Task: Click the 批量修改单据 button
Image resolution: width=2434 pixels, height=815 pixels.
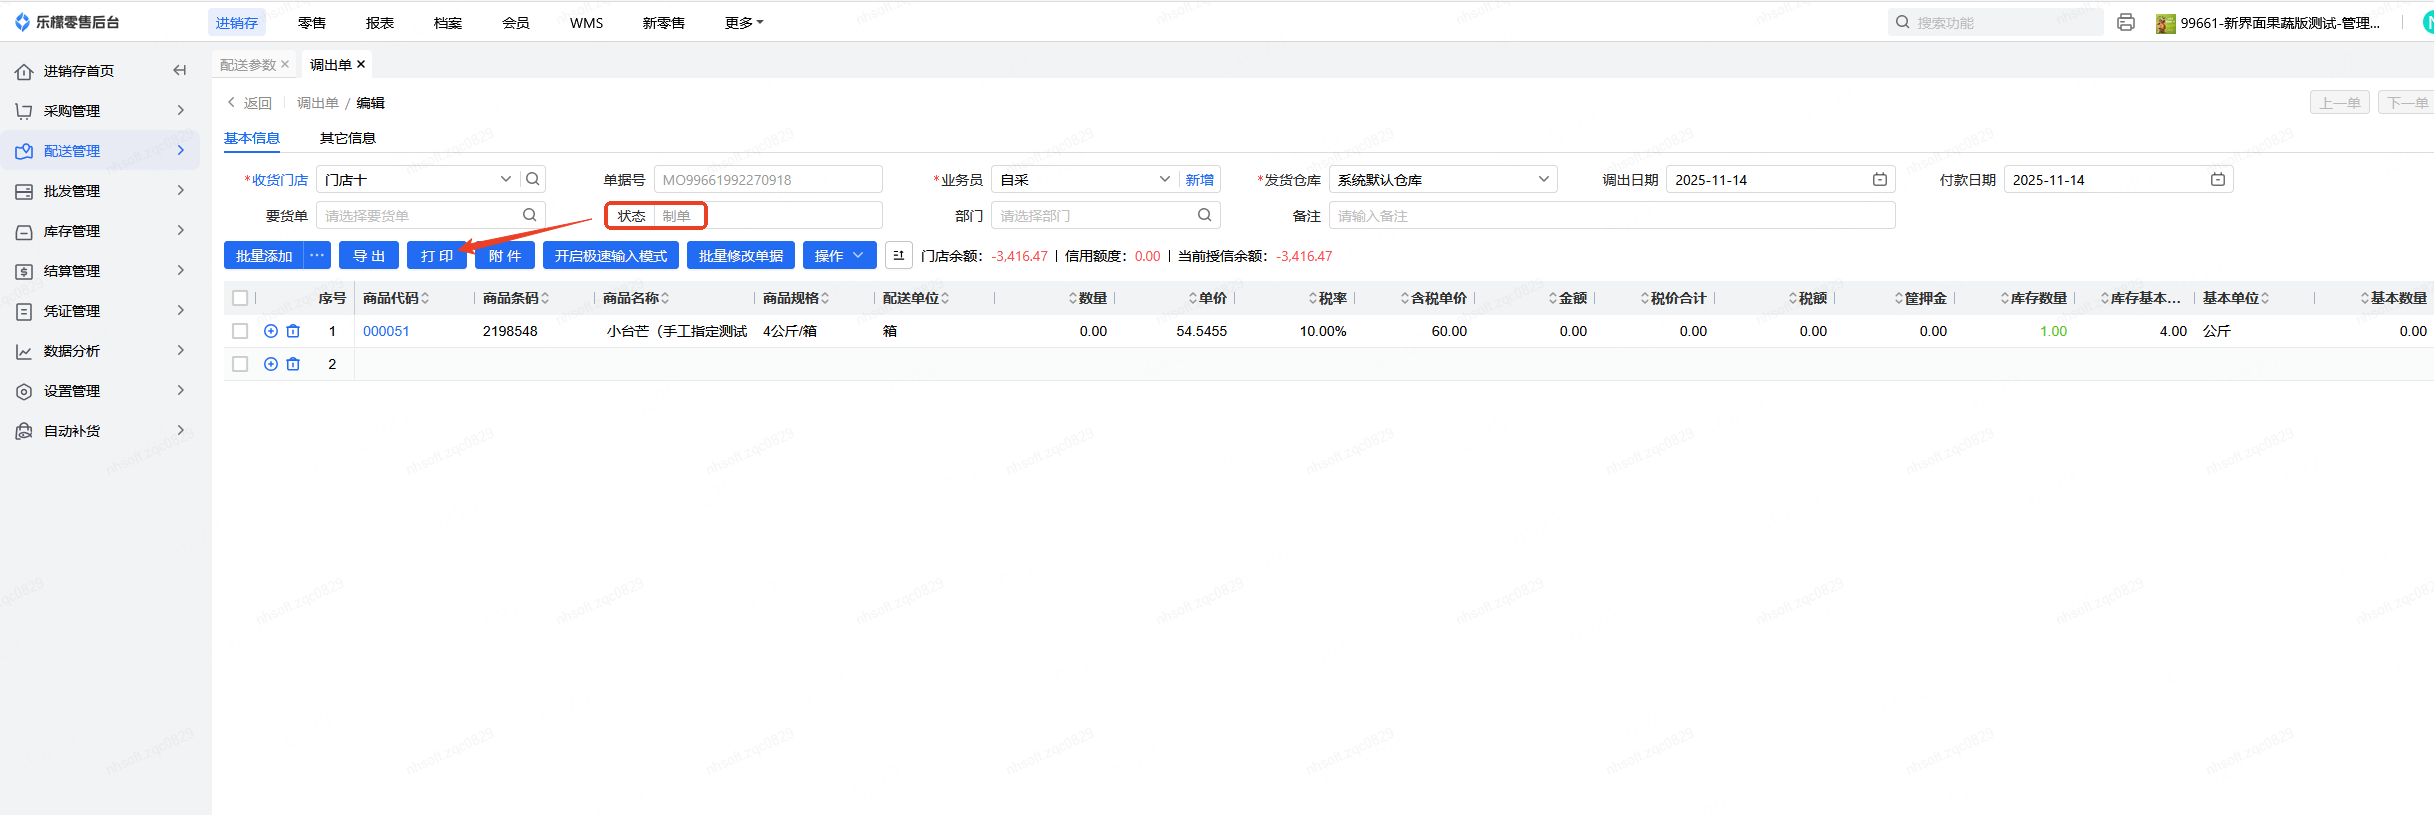Action: pos(741,256)
